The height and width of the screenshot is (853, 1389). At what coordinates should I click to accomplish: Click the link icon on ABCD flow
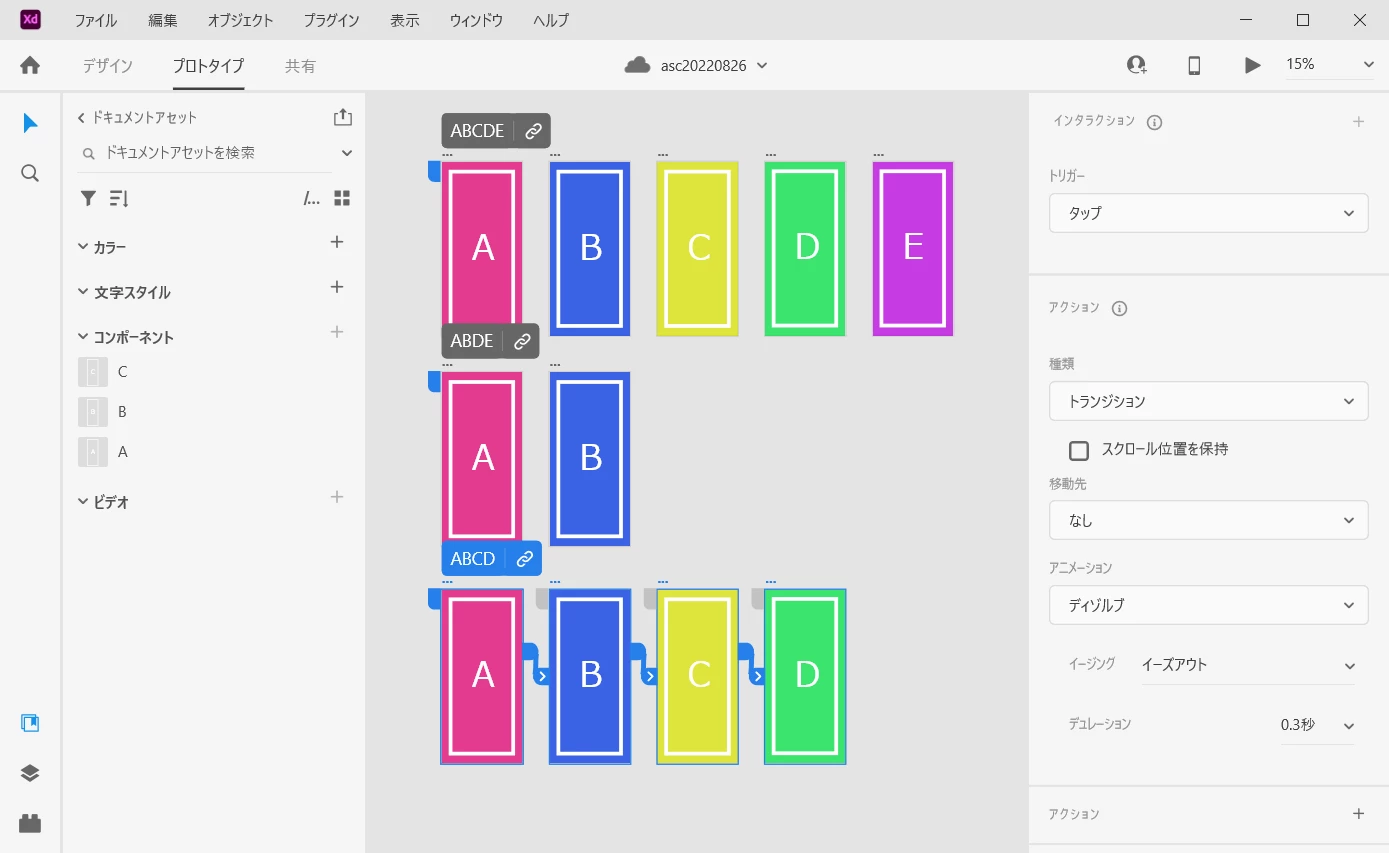point(524,559)
